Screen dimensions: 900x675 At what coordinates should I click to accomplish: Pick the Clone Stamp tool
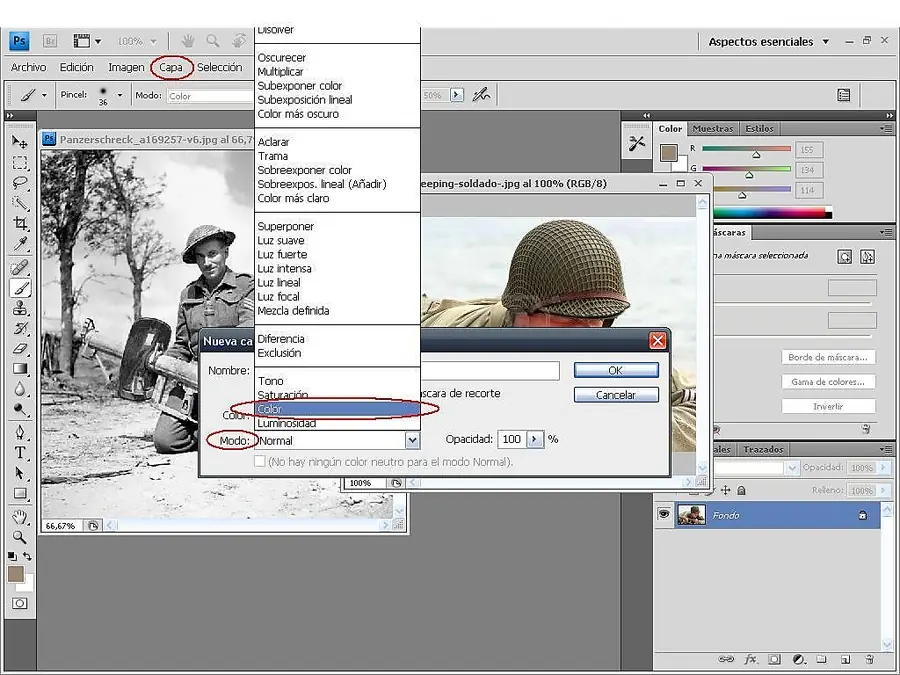click(x=20, y=309)
